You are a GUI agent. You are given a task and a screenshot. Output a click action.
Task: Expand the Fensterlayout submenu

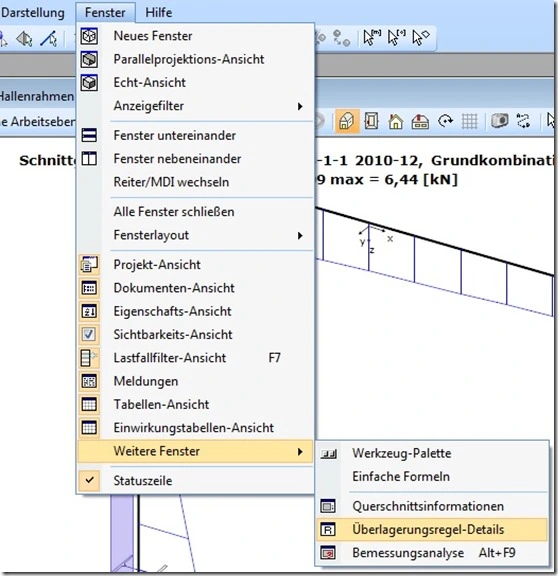tap(300, 235)
